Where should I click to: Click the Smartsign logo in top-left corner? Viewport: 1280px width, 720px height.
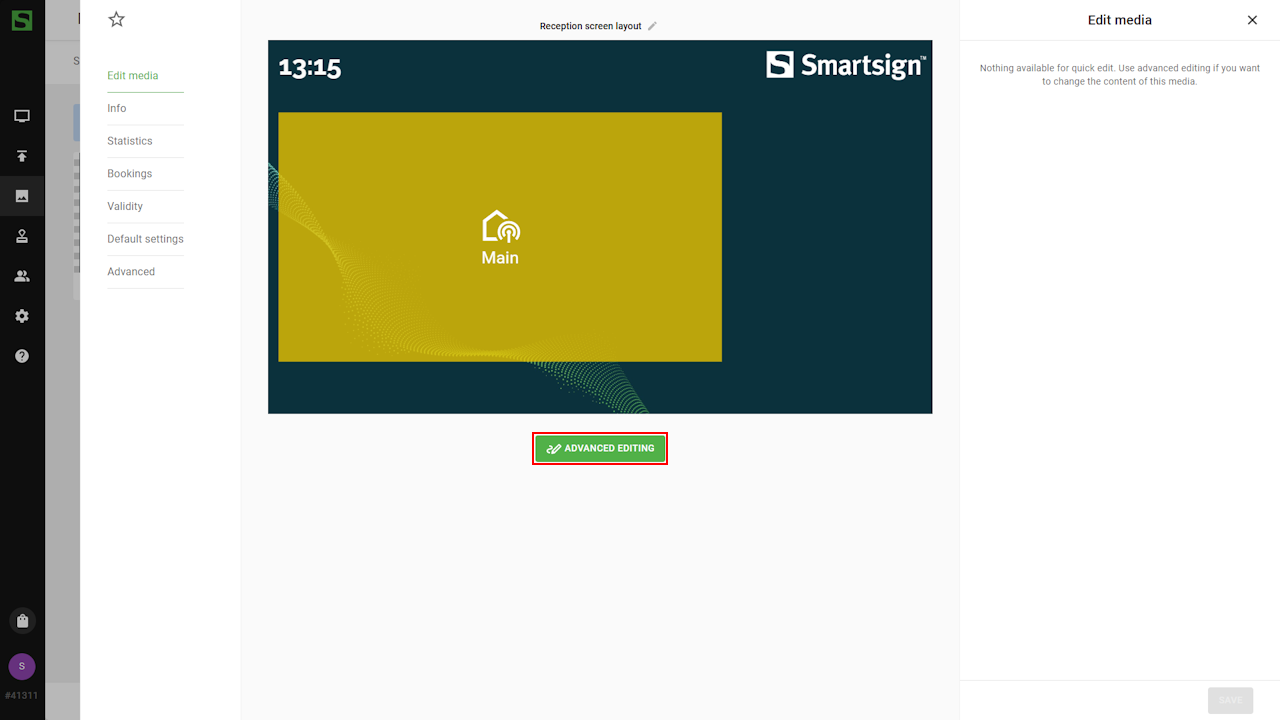click(x=22, y=20)
